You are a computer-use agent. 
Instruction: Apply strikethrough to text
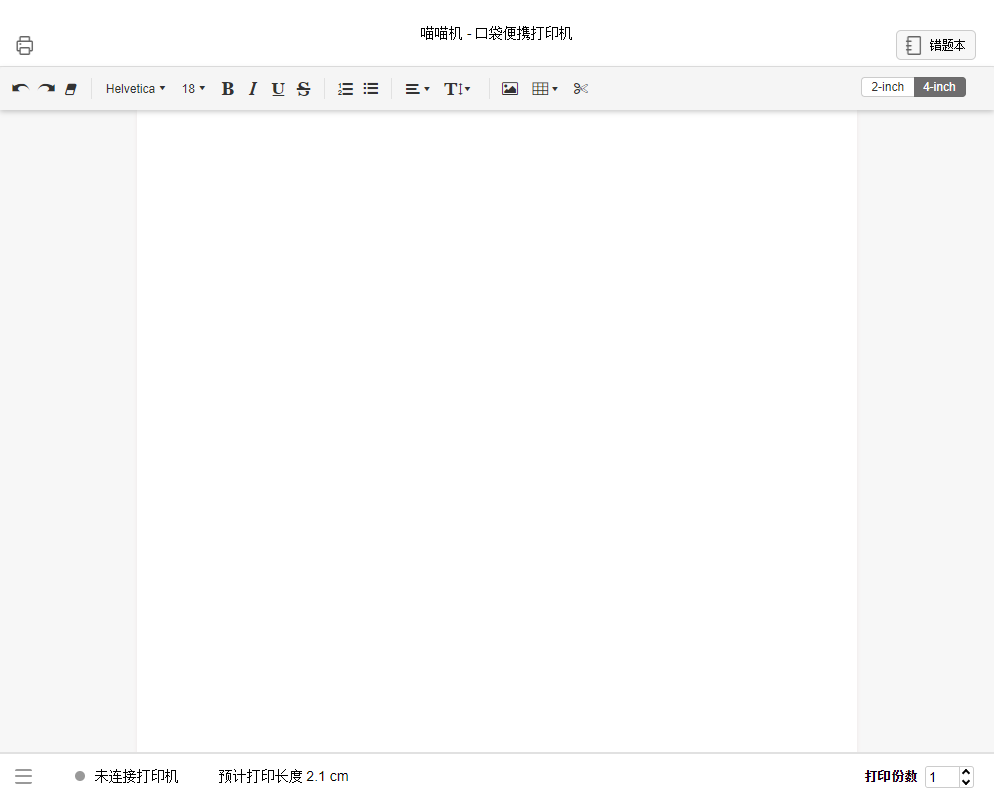304,89
